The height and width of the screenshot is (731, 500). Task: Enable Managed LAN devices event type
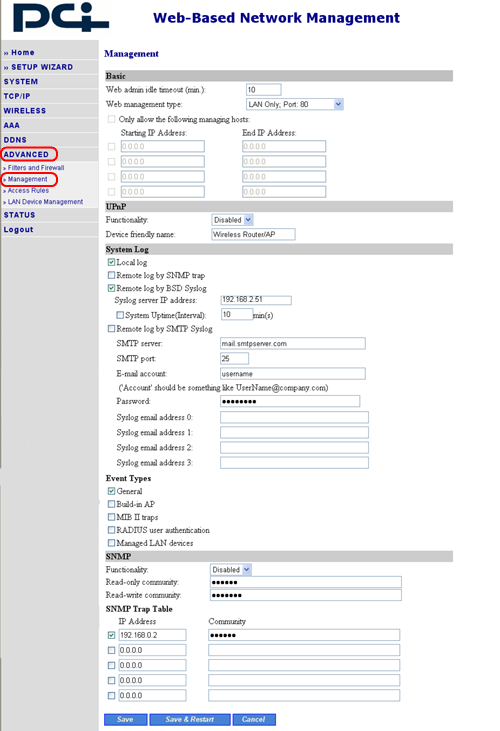111,543
